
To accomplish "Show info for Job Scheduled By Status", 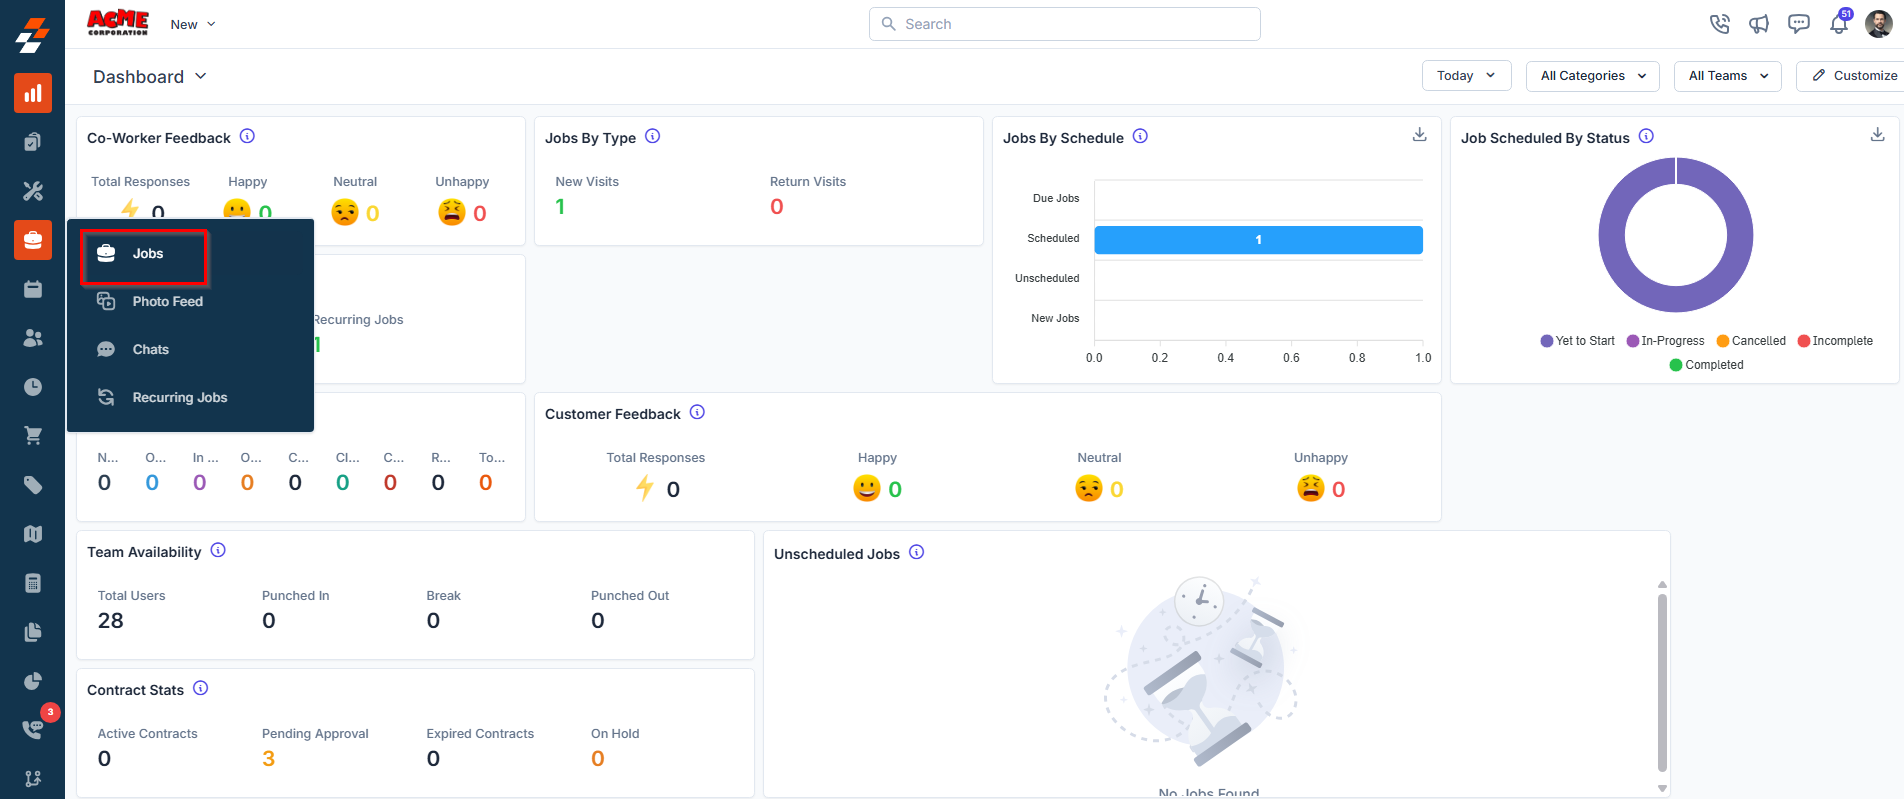I will (x=1646, y=136).
